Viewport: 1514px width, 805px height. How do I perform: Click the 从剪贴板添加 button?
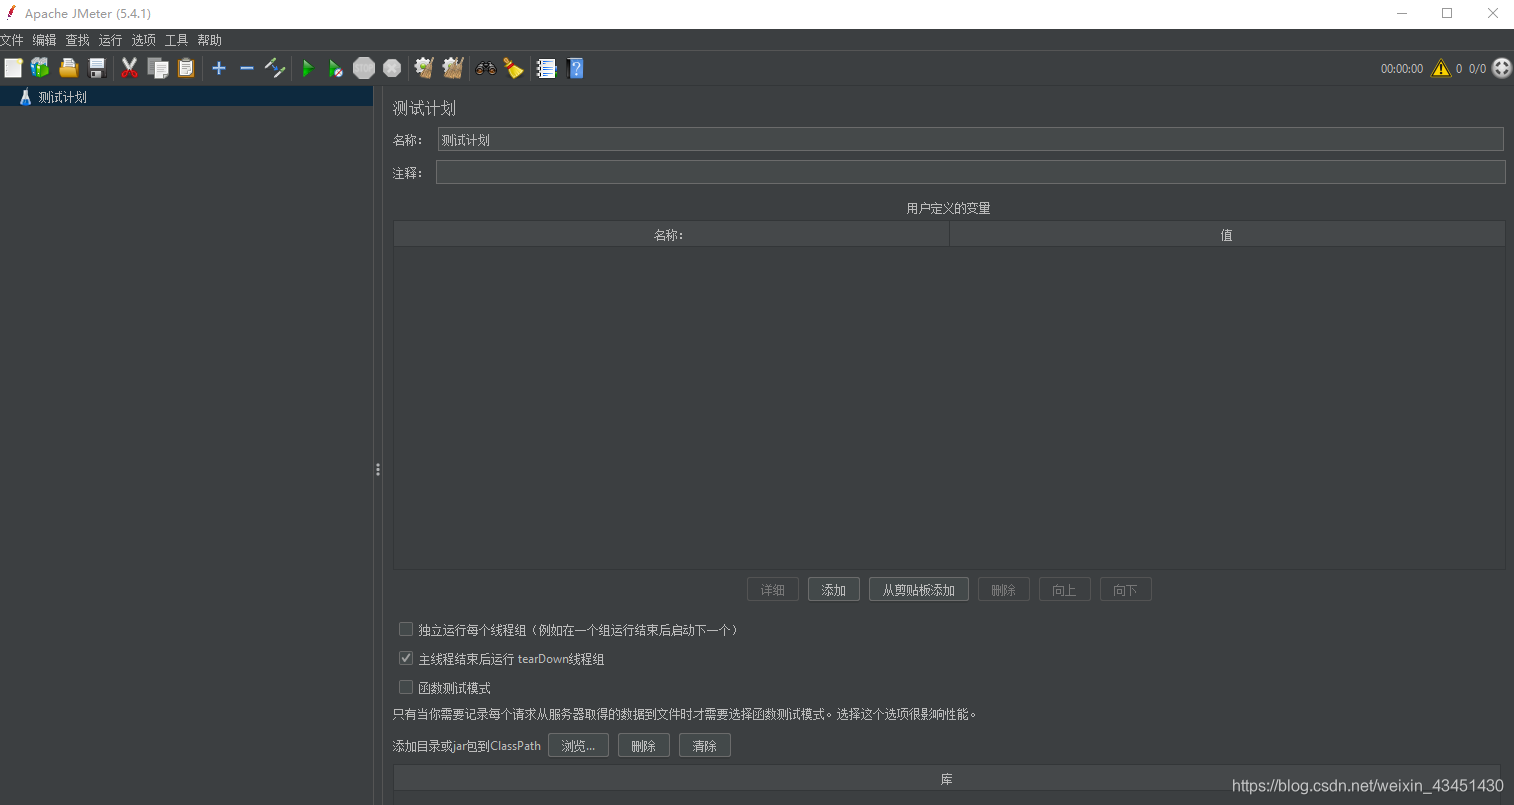pos(919,590)
